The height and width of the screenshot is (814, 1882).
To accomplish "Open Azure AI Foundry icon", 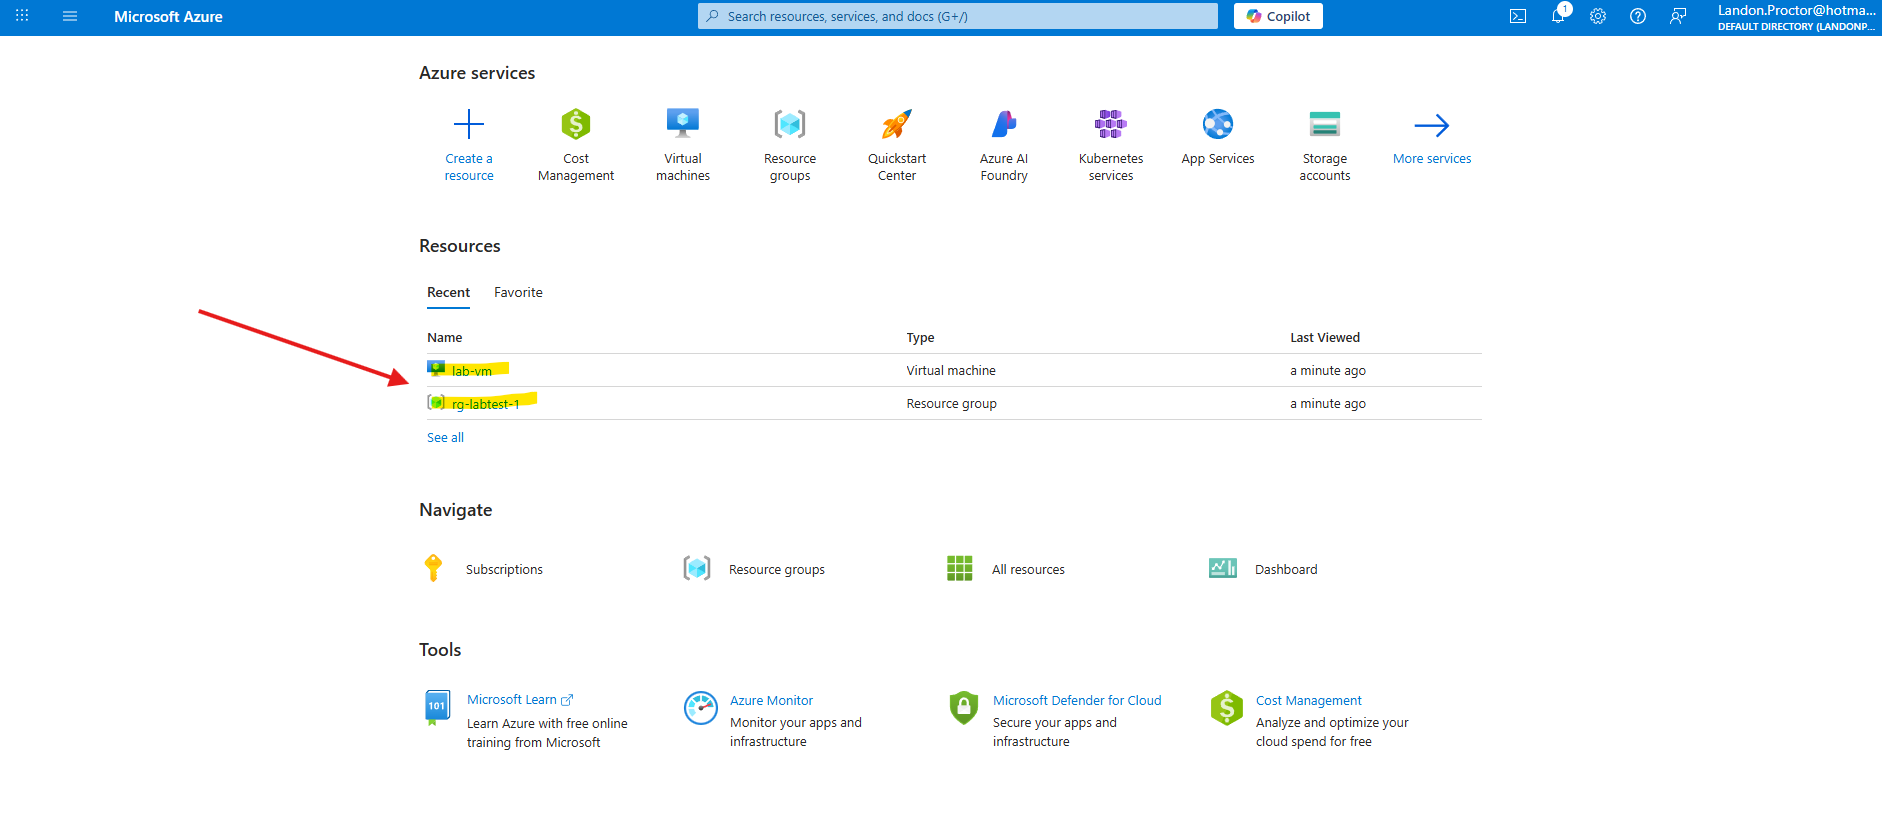I will tap(1004, 125).
